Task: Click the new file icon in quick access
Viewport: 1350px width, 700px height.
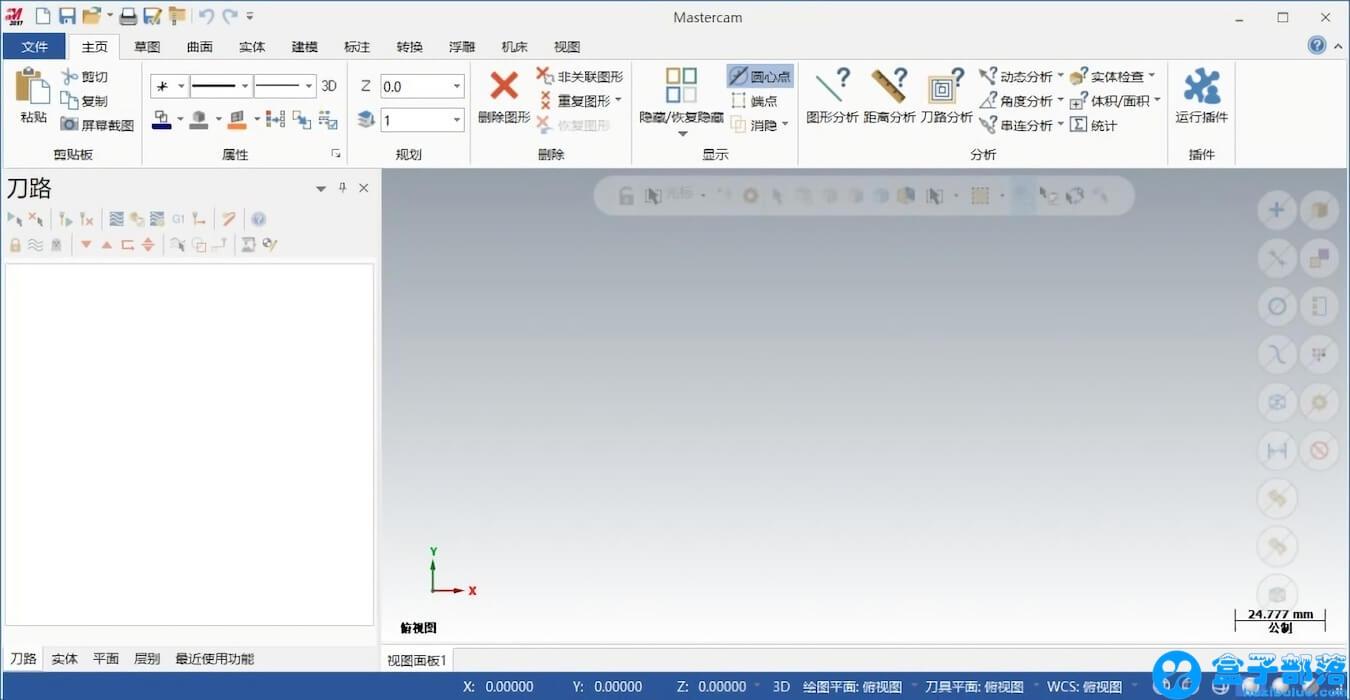Action: click(x=43, y=16)
